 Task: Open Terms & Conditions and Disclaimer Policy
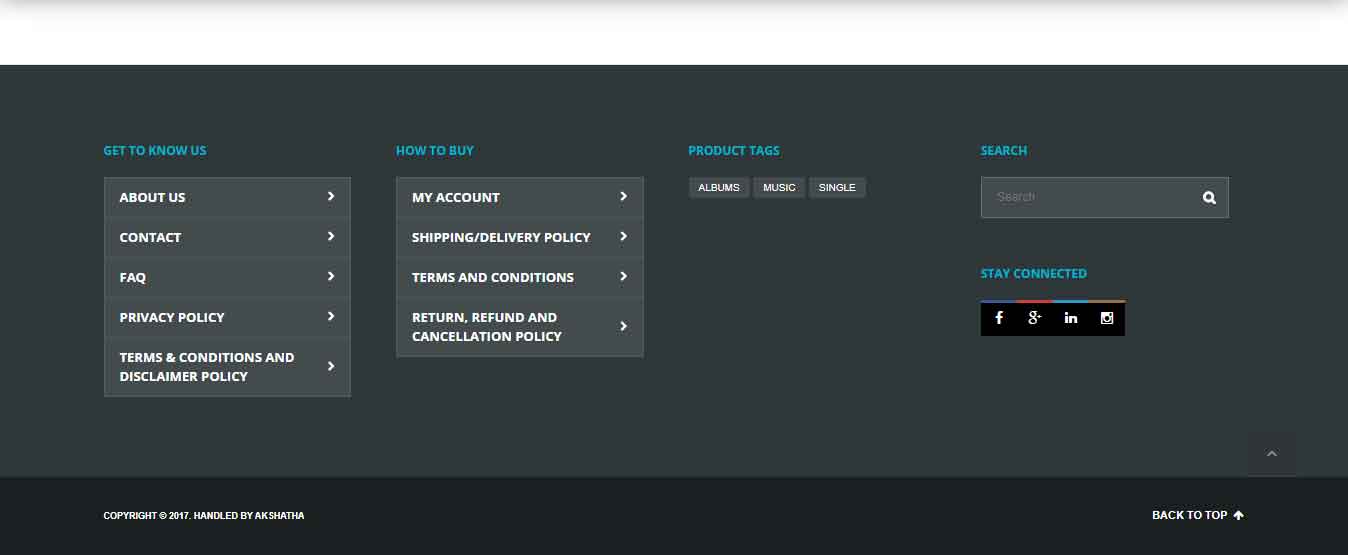pyautogui.click(x=207, y=367)
